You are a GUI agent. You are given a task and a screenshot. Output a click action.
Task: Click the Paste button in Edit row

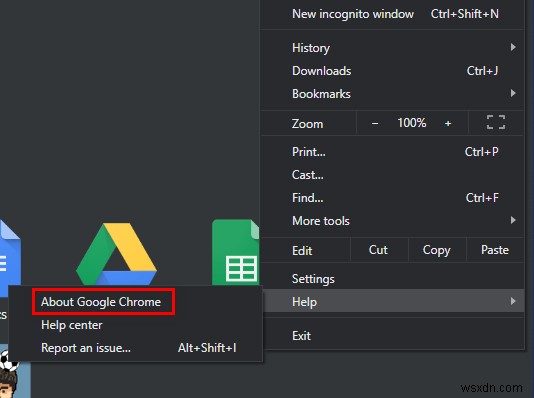coord(495,250)
